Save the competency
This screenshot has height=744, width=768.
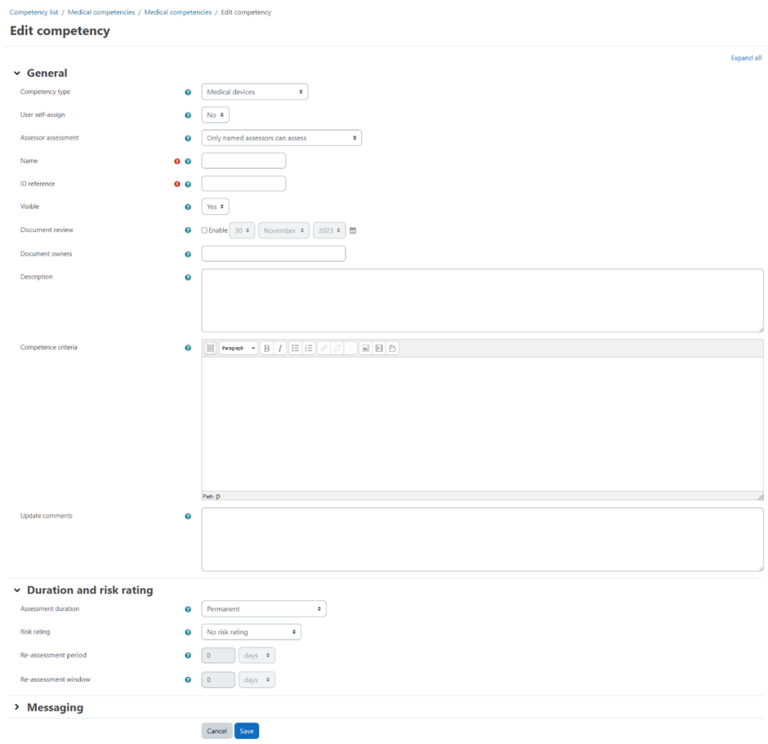246,731
